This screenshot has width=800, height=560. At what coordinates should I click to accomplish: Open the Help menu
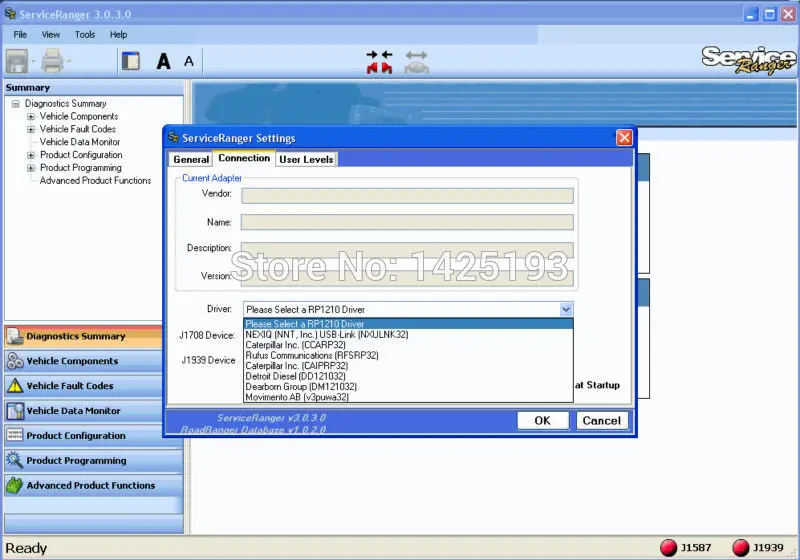[118, 35]
